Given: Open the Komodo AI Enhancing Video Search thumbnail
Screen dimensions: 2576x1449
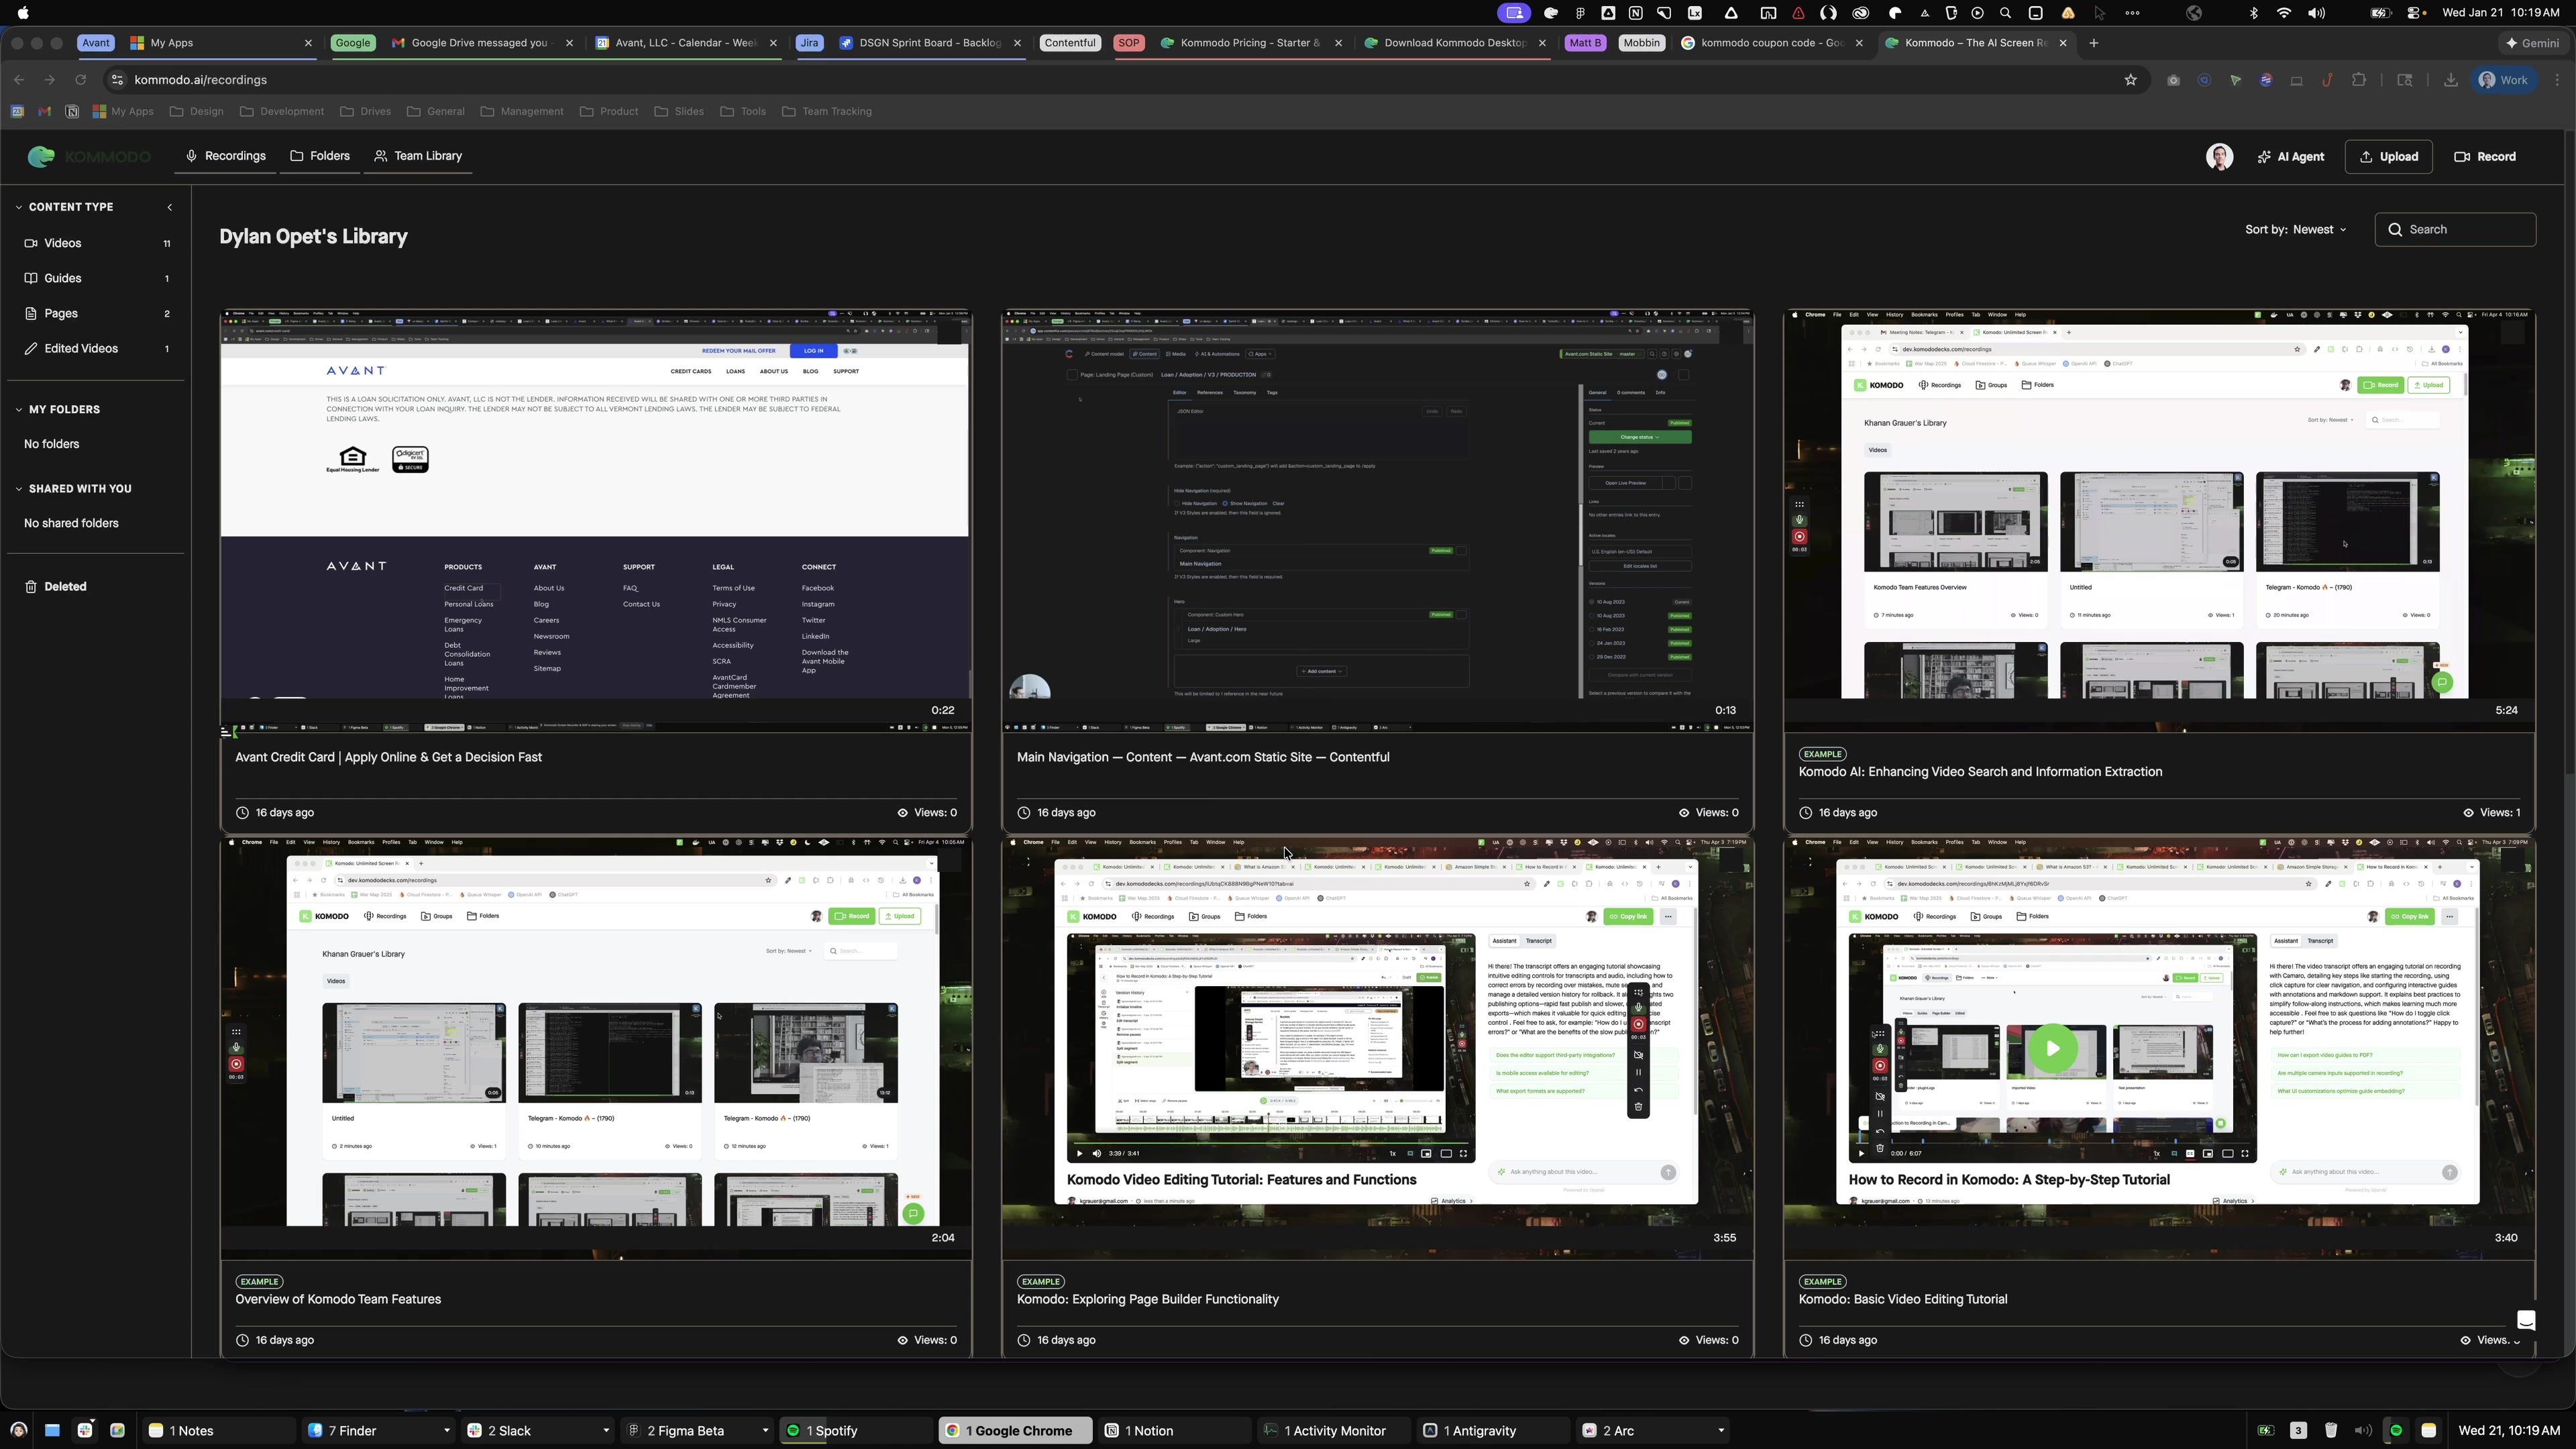Looking at the screenshot, I should click(2159, 520).
